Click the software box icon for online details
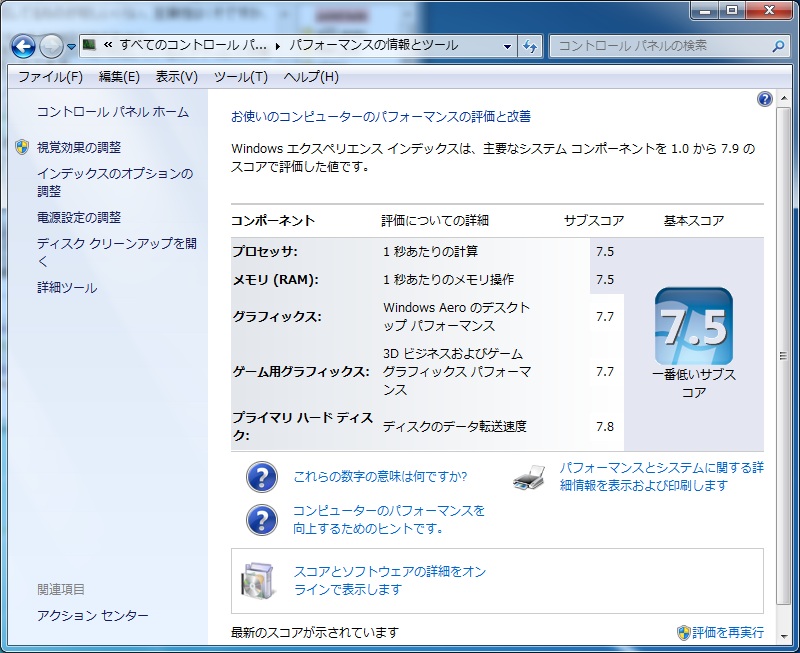800x653 pixels. tap(258, 580)
